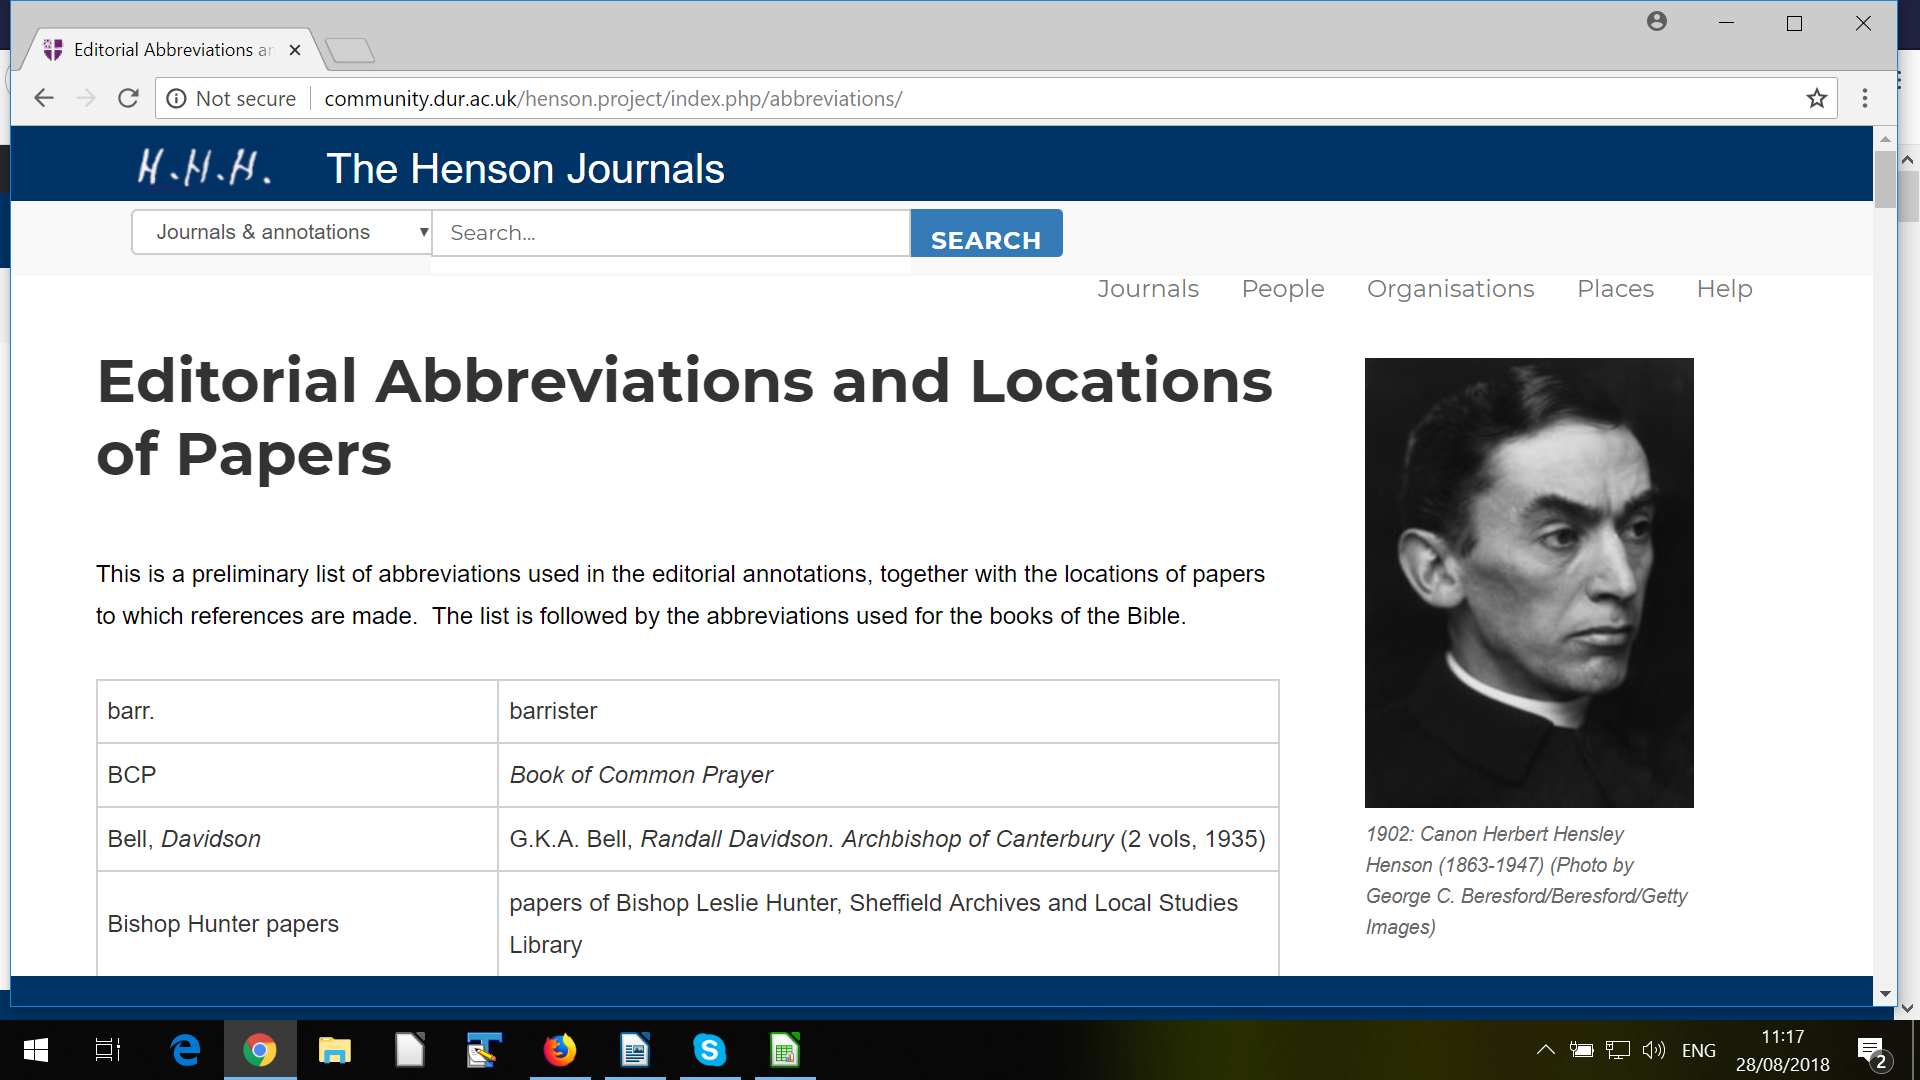Click into the Search text field
This screenshot has width=1920, height=1080.
pyautogui.click(x=670, y=233)
